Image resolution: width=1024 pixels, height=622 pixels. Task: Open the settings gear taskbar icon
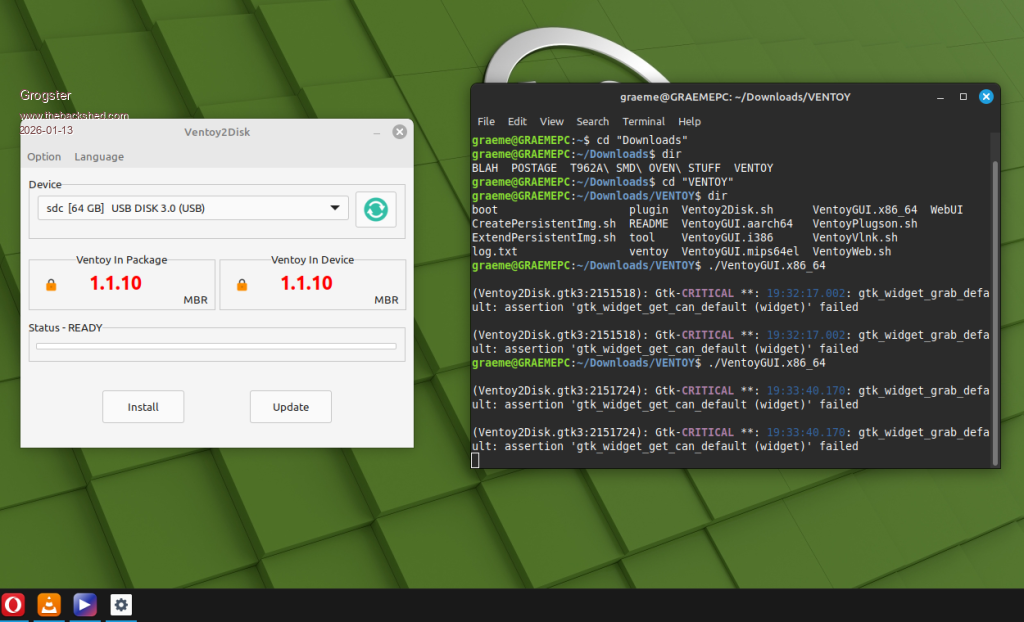(121, 604)
